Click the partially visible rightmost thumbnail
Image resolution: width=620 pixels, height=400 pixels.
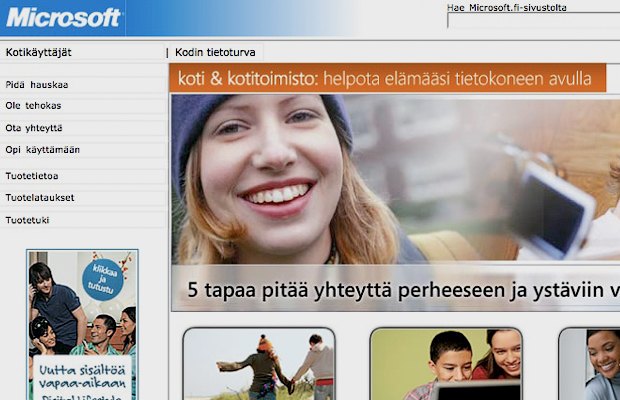590,365
